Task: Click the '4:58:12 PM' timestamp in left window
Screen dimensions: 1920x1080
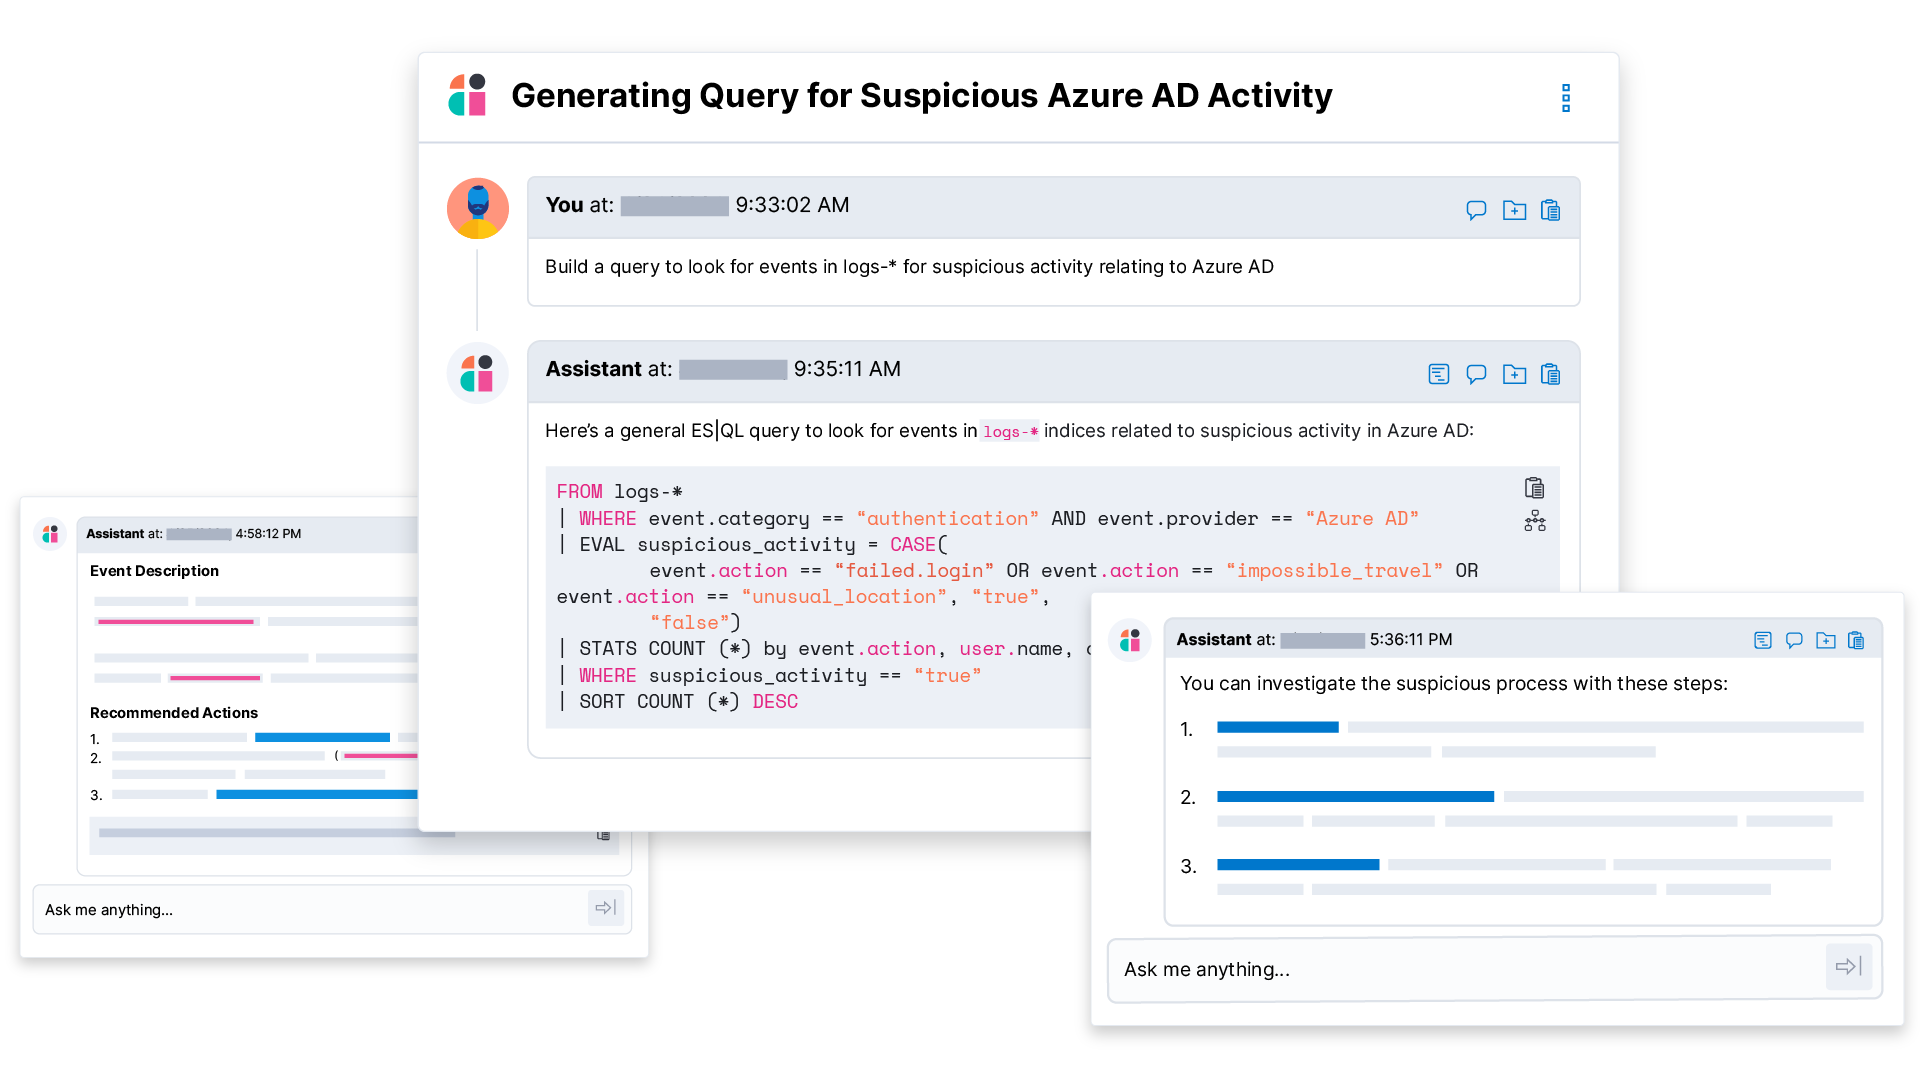Action: pyautogui.click(x=268, y=534)
